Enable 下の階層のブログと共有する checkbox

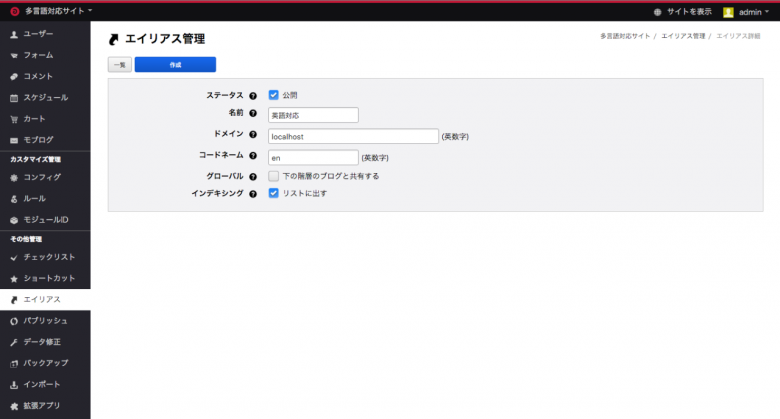point(273,176)
